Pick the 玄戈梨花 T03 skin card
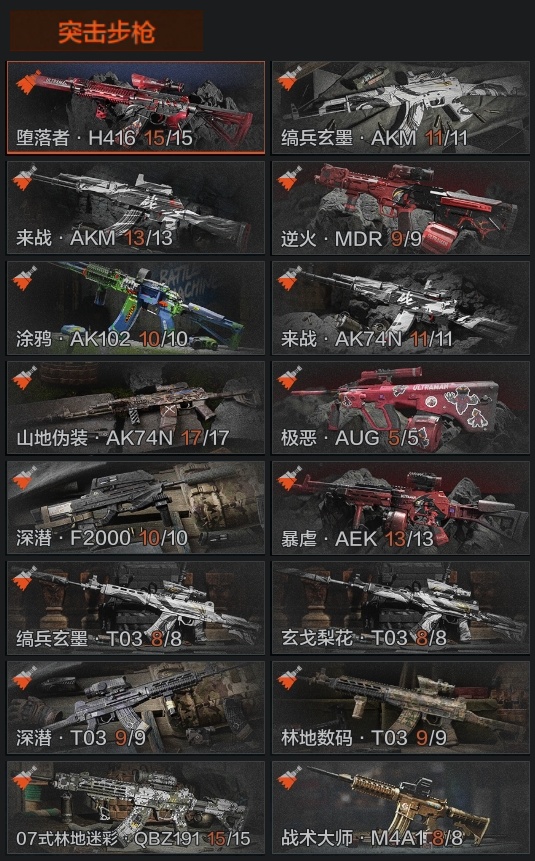Screen dimensions: 535x861 tap(401, 608)
